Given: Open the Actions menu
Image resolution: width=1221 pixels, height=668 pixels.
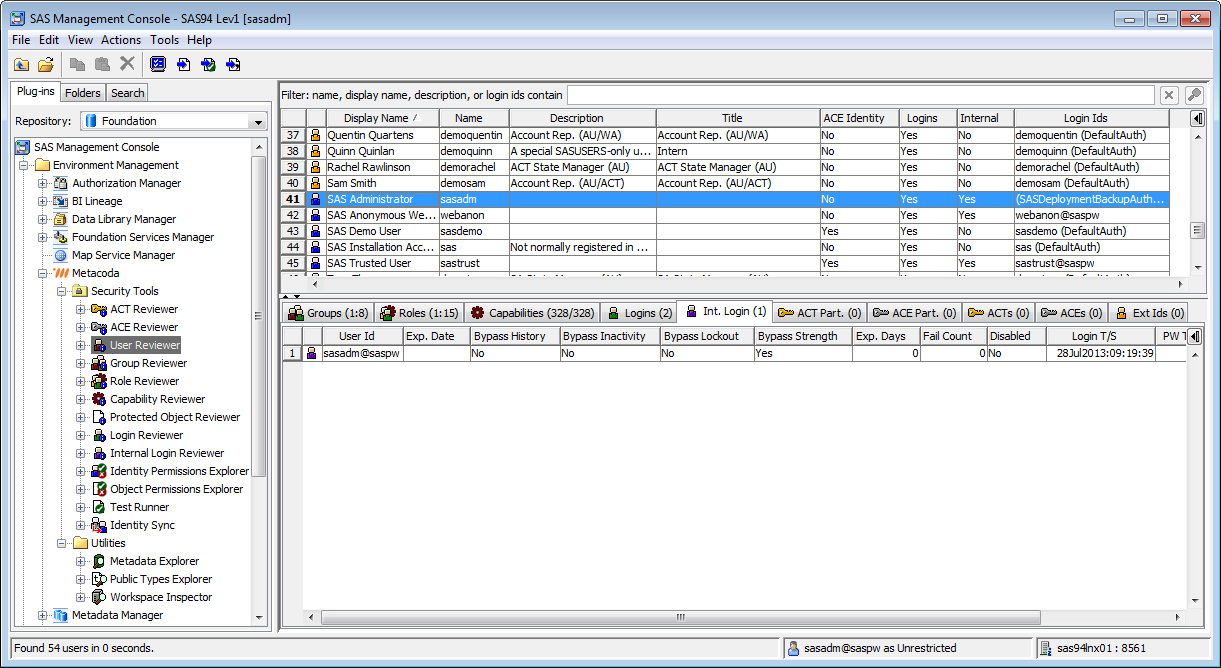Looking at the screenshot, I should click(x=121, y=40).
